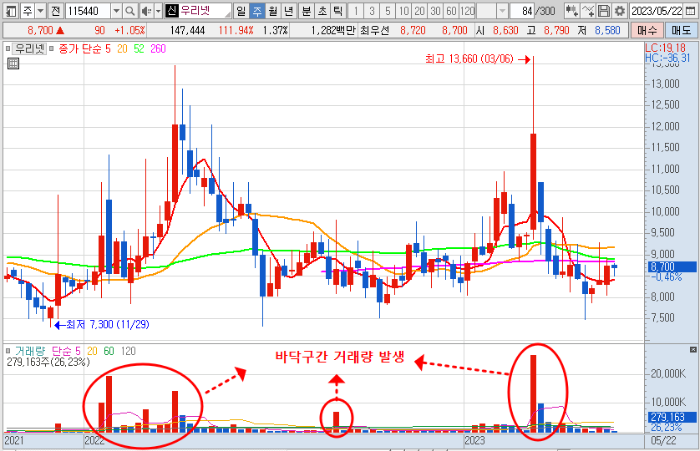Close the volume panel with x icon
Viewport: 700px width, 451px height.
point(693,349)
